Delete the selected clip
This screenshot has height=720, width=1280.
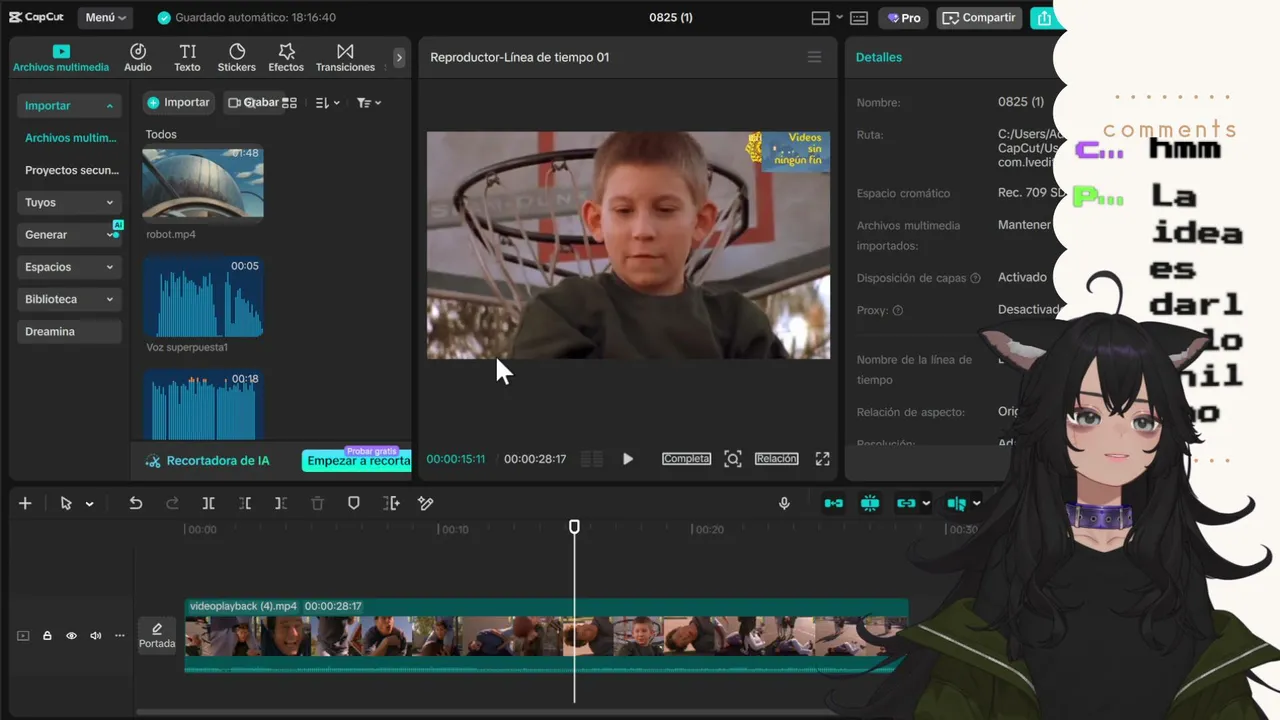pyautogui.click(x=317, y=503)
